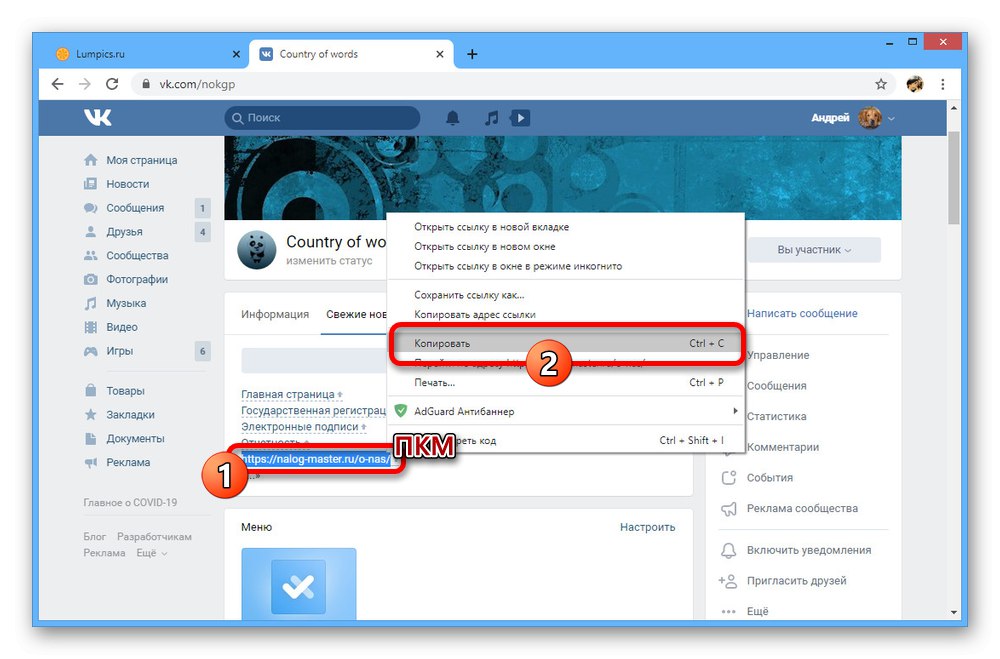This screenshot has width=1000, height=659.
Task: Expand the Андрей profile menu
Action: 853,118
